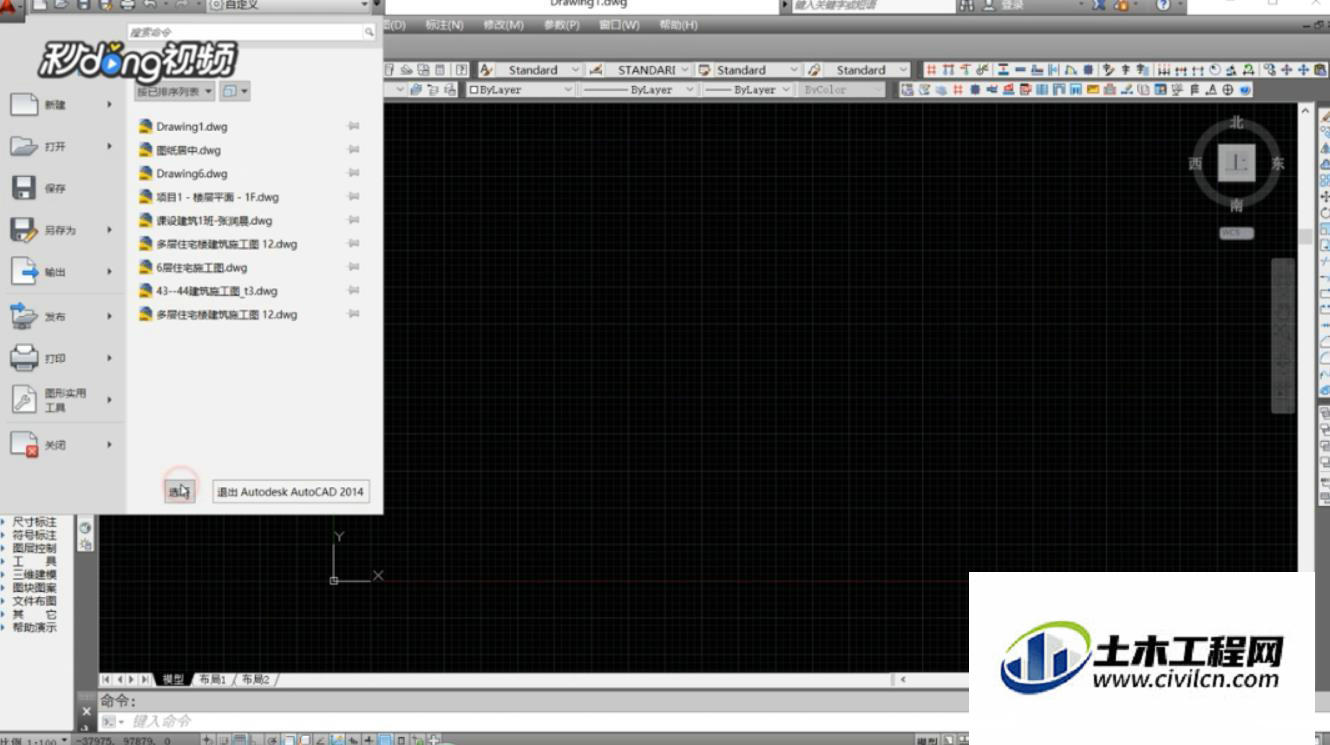Click the Open (打开) folder icon
1330x745 pixels.
24,146
